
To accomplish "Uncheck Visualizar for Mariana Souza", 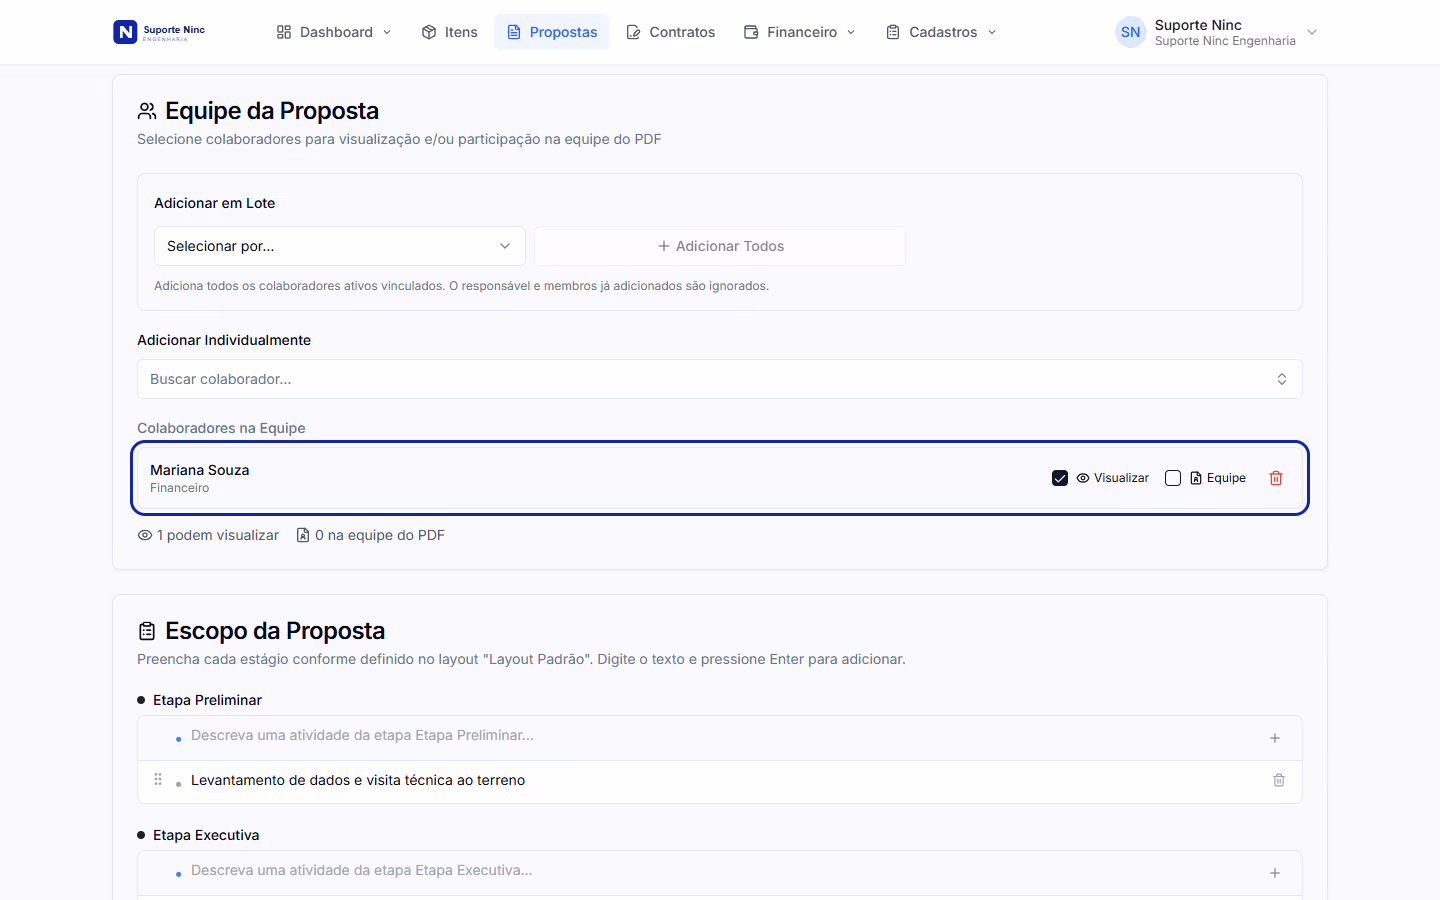I will point(1060,478).
